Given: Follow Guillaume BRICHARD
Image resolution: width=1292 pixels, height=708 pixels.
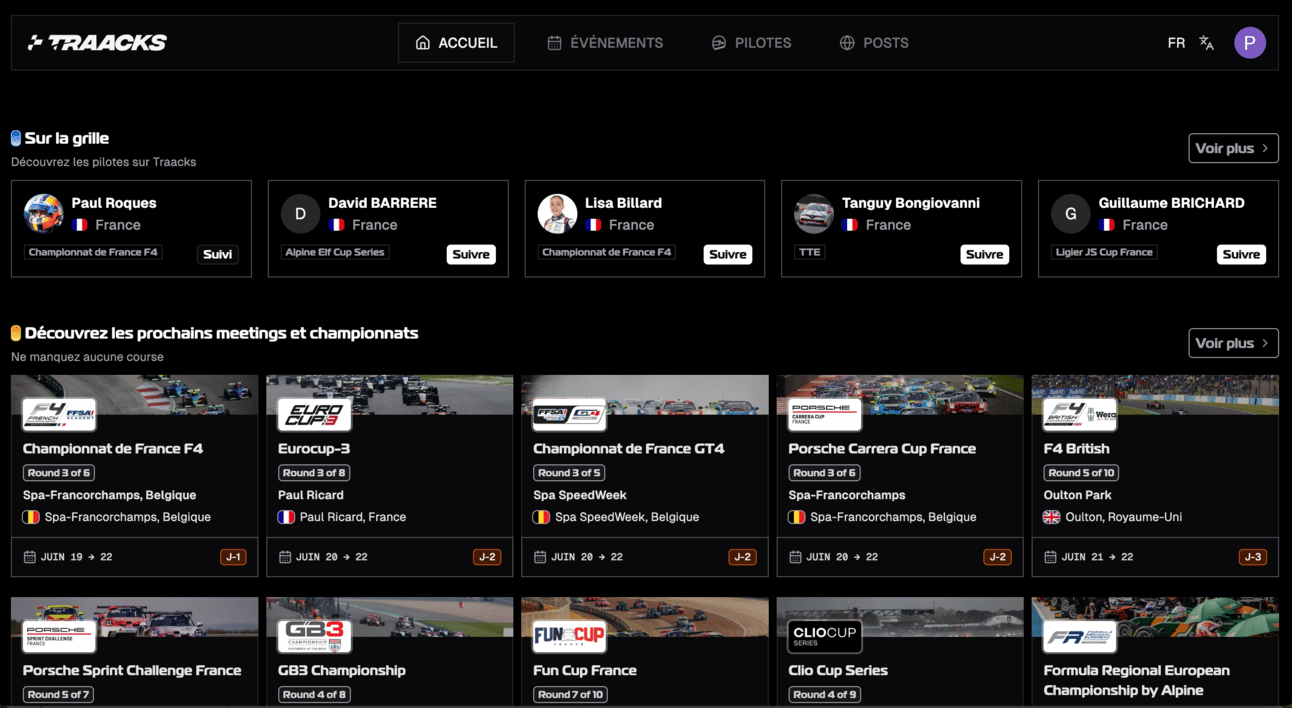Looking at the screenshot, I should [1241, 254].
